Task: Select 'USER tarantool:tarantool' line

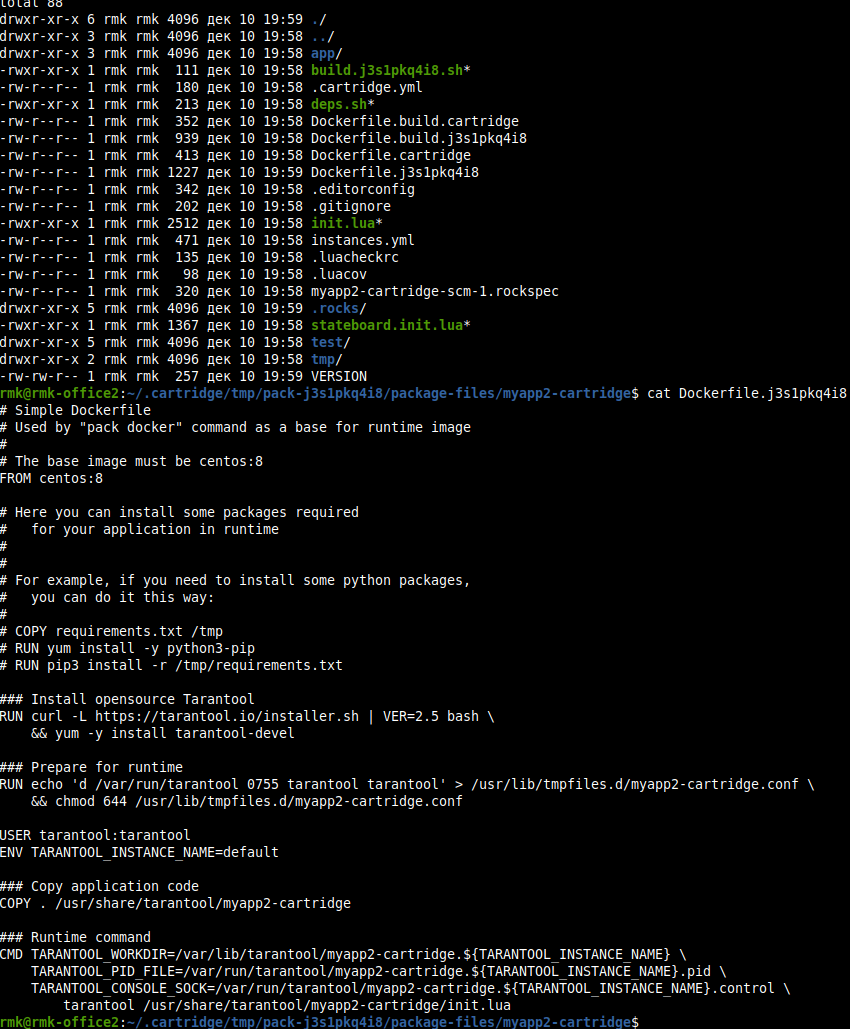Action: [x=95, y=837]
